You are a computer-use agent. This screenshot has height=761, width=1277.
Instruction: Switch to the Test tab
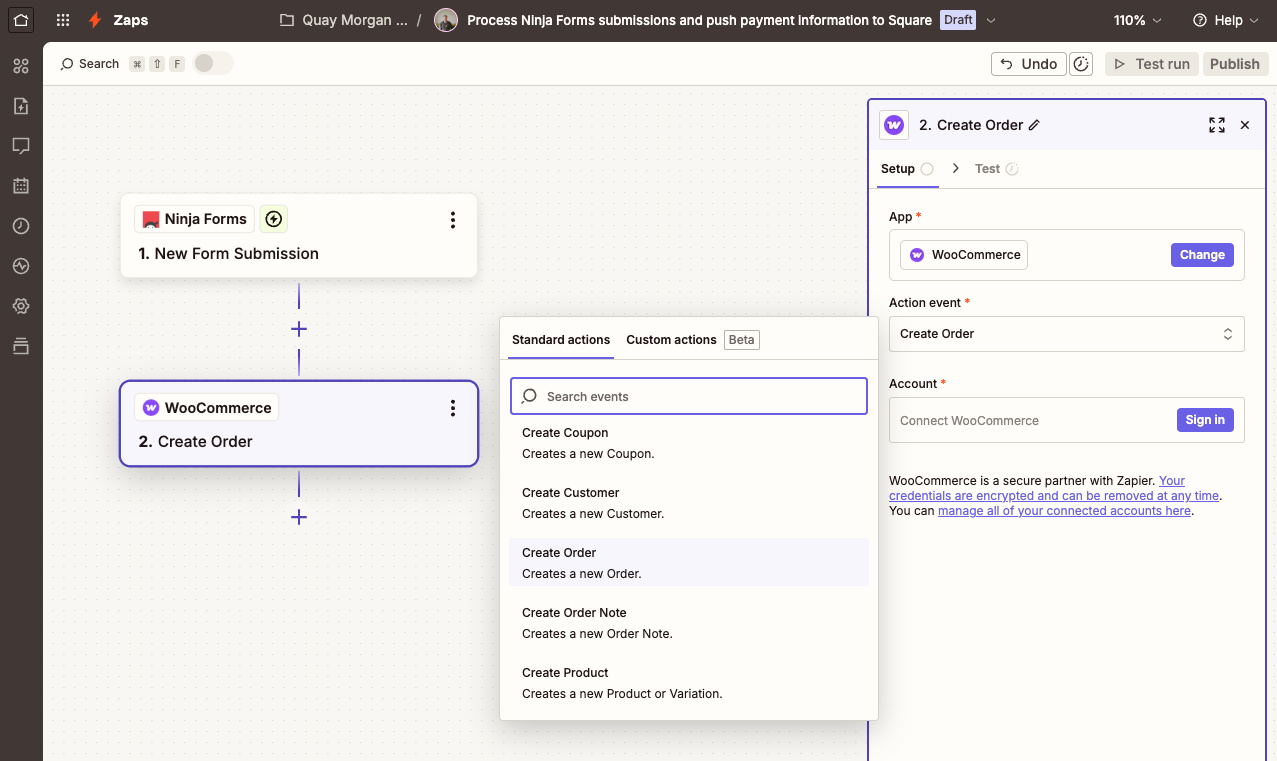[x=996, y=169]
